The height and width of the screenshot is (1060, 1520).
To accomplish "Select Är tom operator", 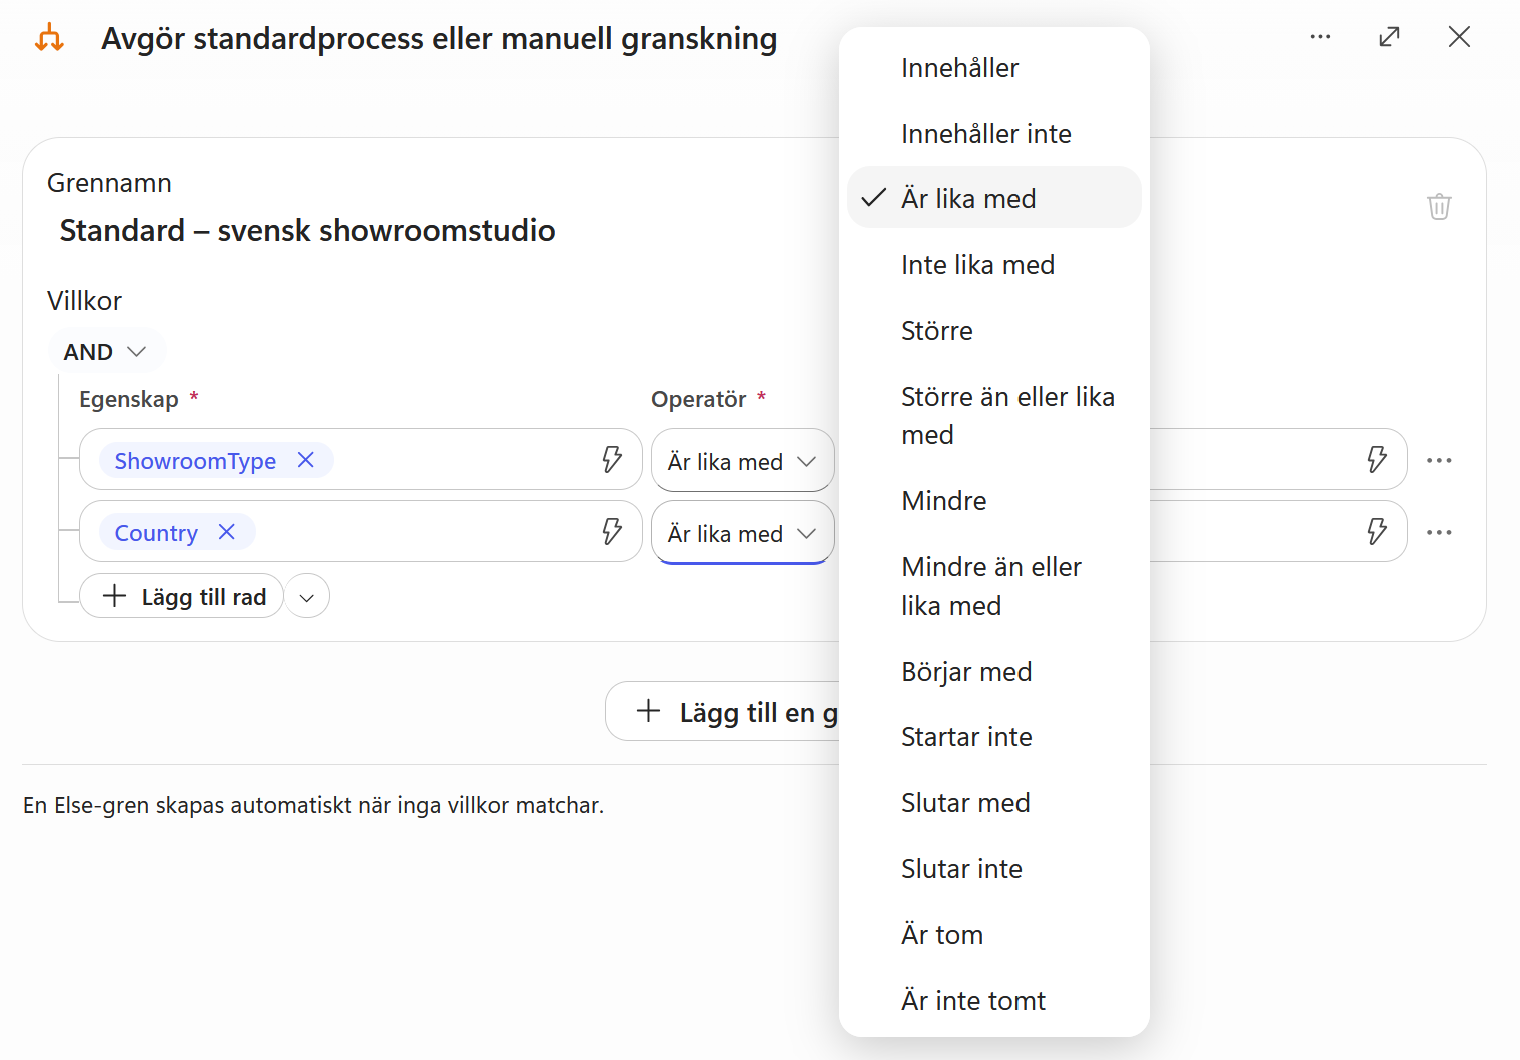I will [x=994, y=935].
